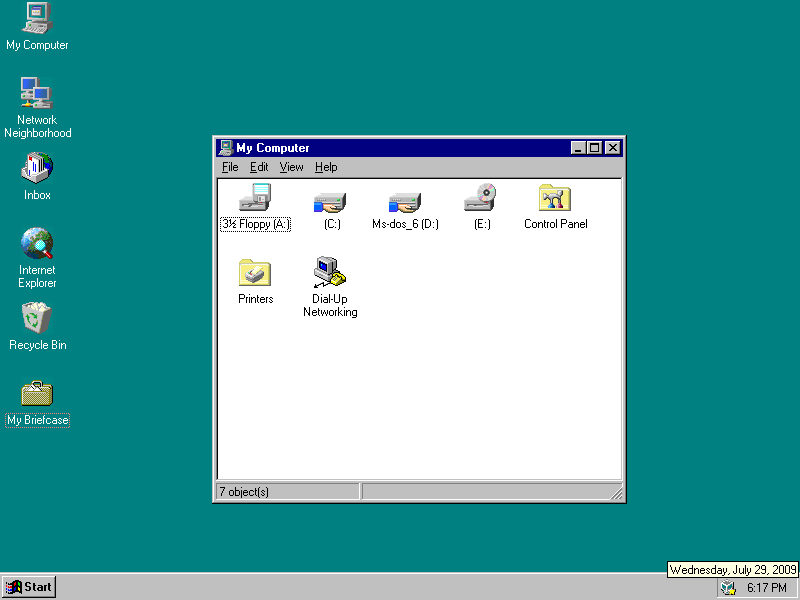The width and height of the screenshot is (800, 600).
Task: Select the Inbox desktop icon
Action: coord(37,168)
